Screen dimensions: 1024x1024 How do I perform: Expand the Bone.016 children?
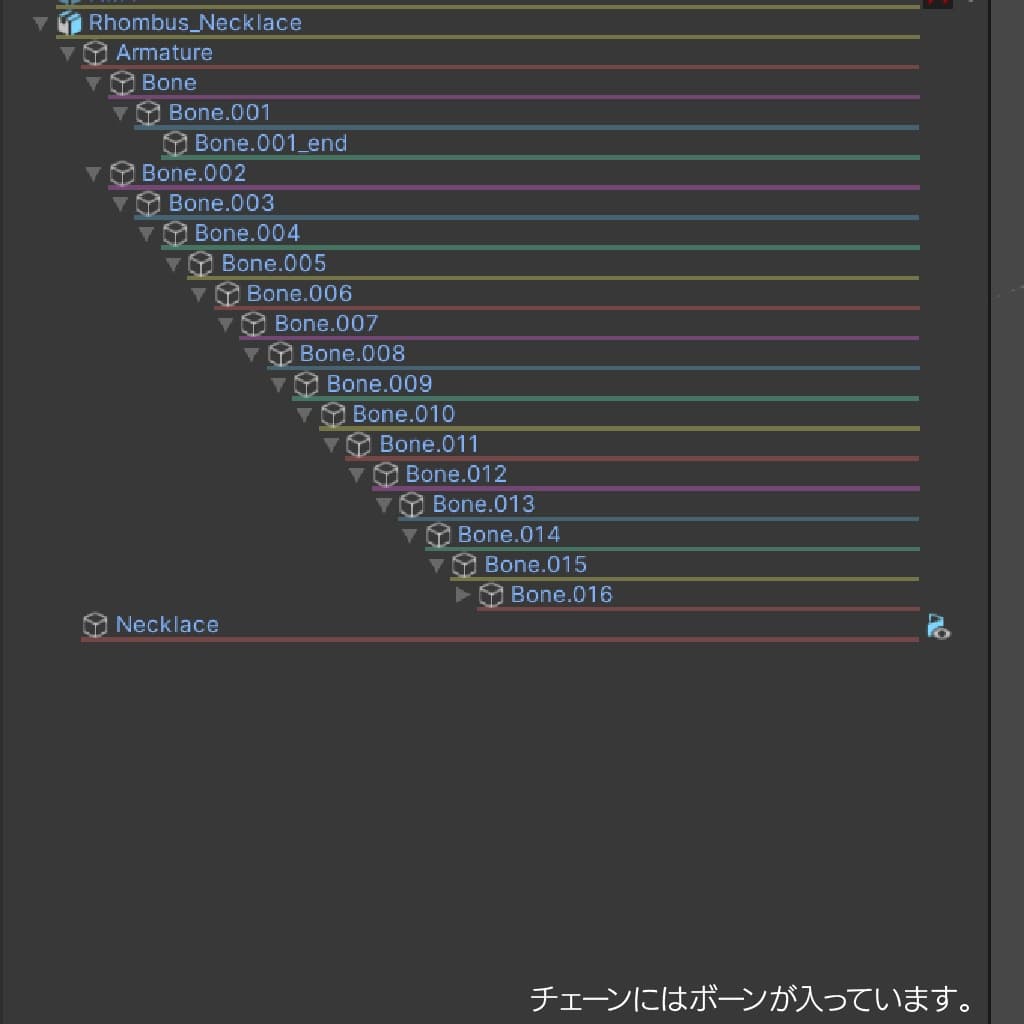click(x=463, y=594)
